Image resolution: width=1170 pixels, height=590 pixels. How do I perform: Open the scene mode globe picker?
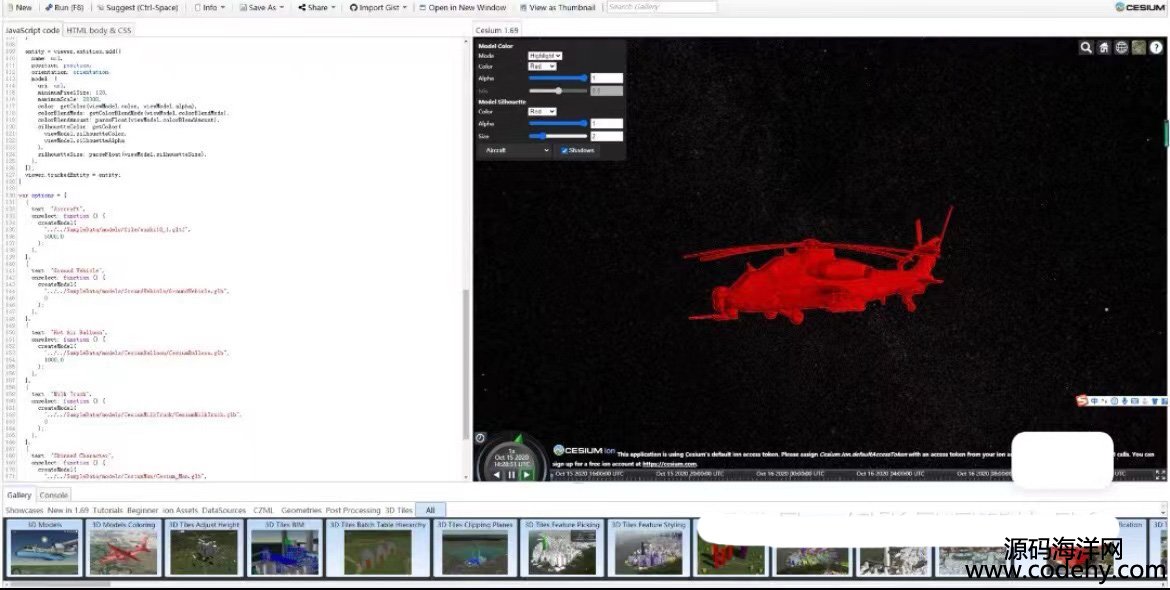[x=1121, y=47]
